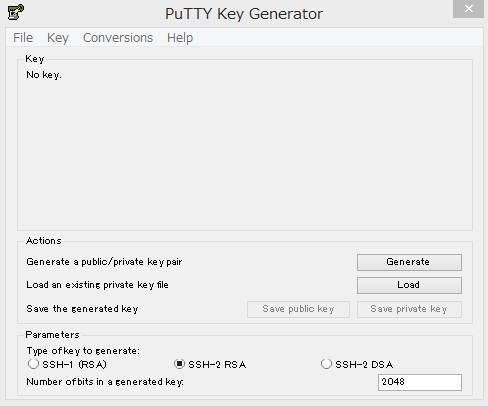The height and width of the screenshot is (407, 488).
Task: Click the Generate button
Action: 409,262
